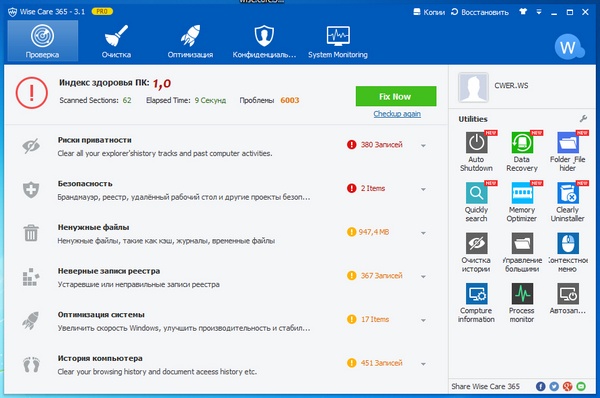Click the green Fix Now button
This screenshot has width=600, height=398.
(x=396, y=96)
